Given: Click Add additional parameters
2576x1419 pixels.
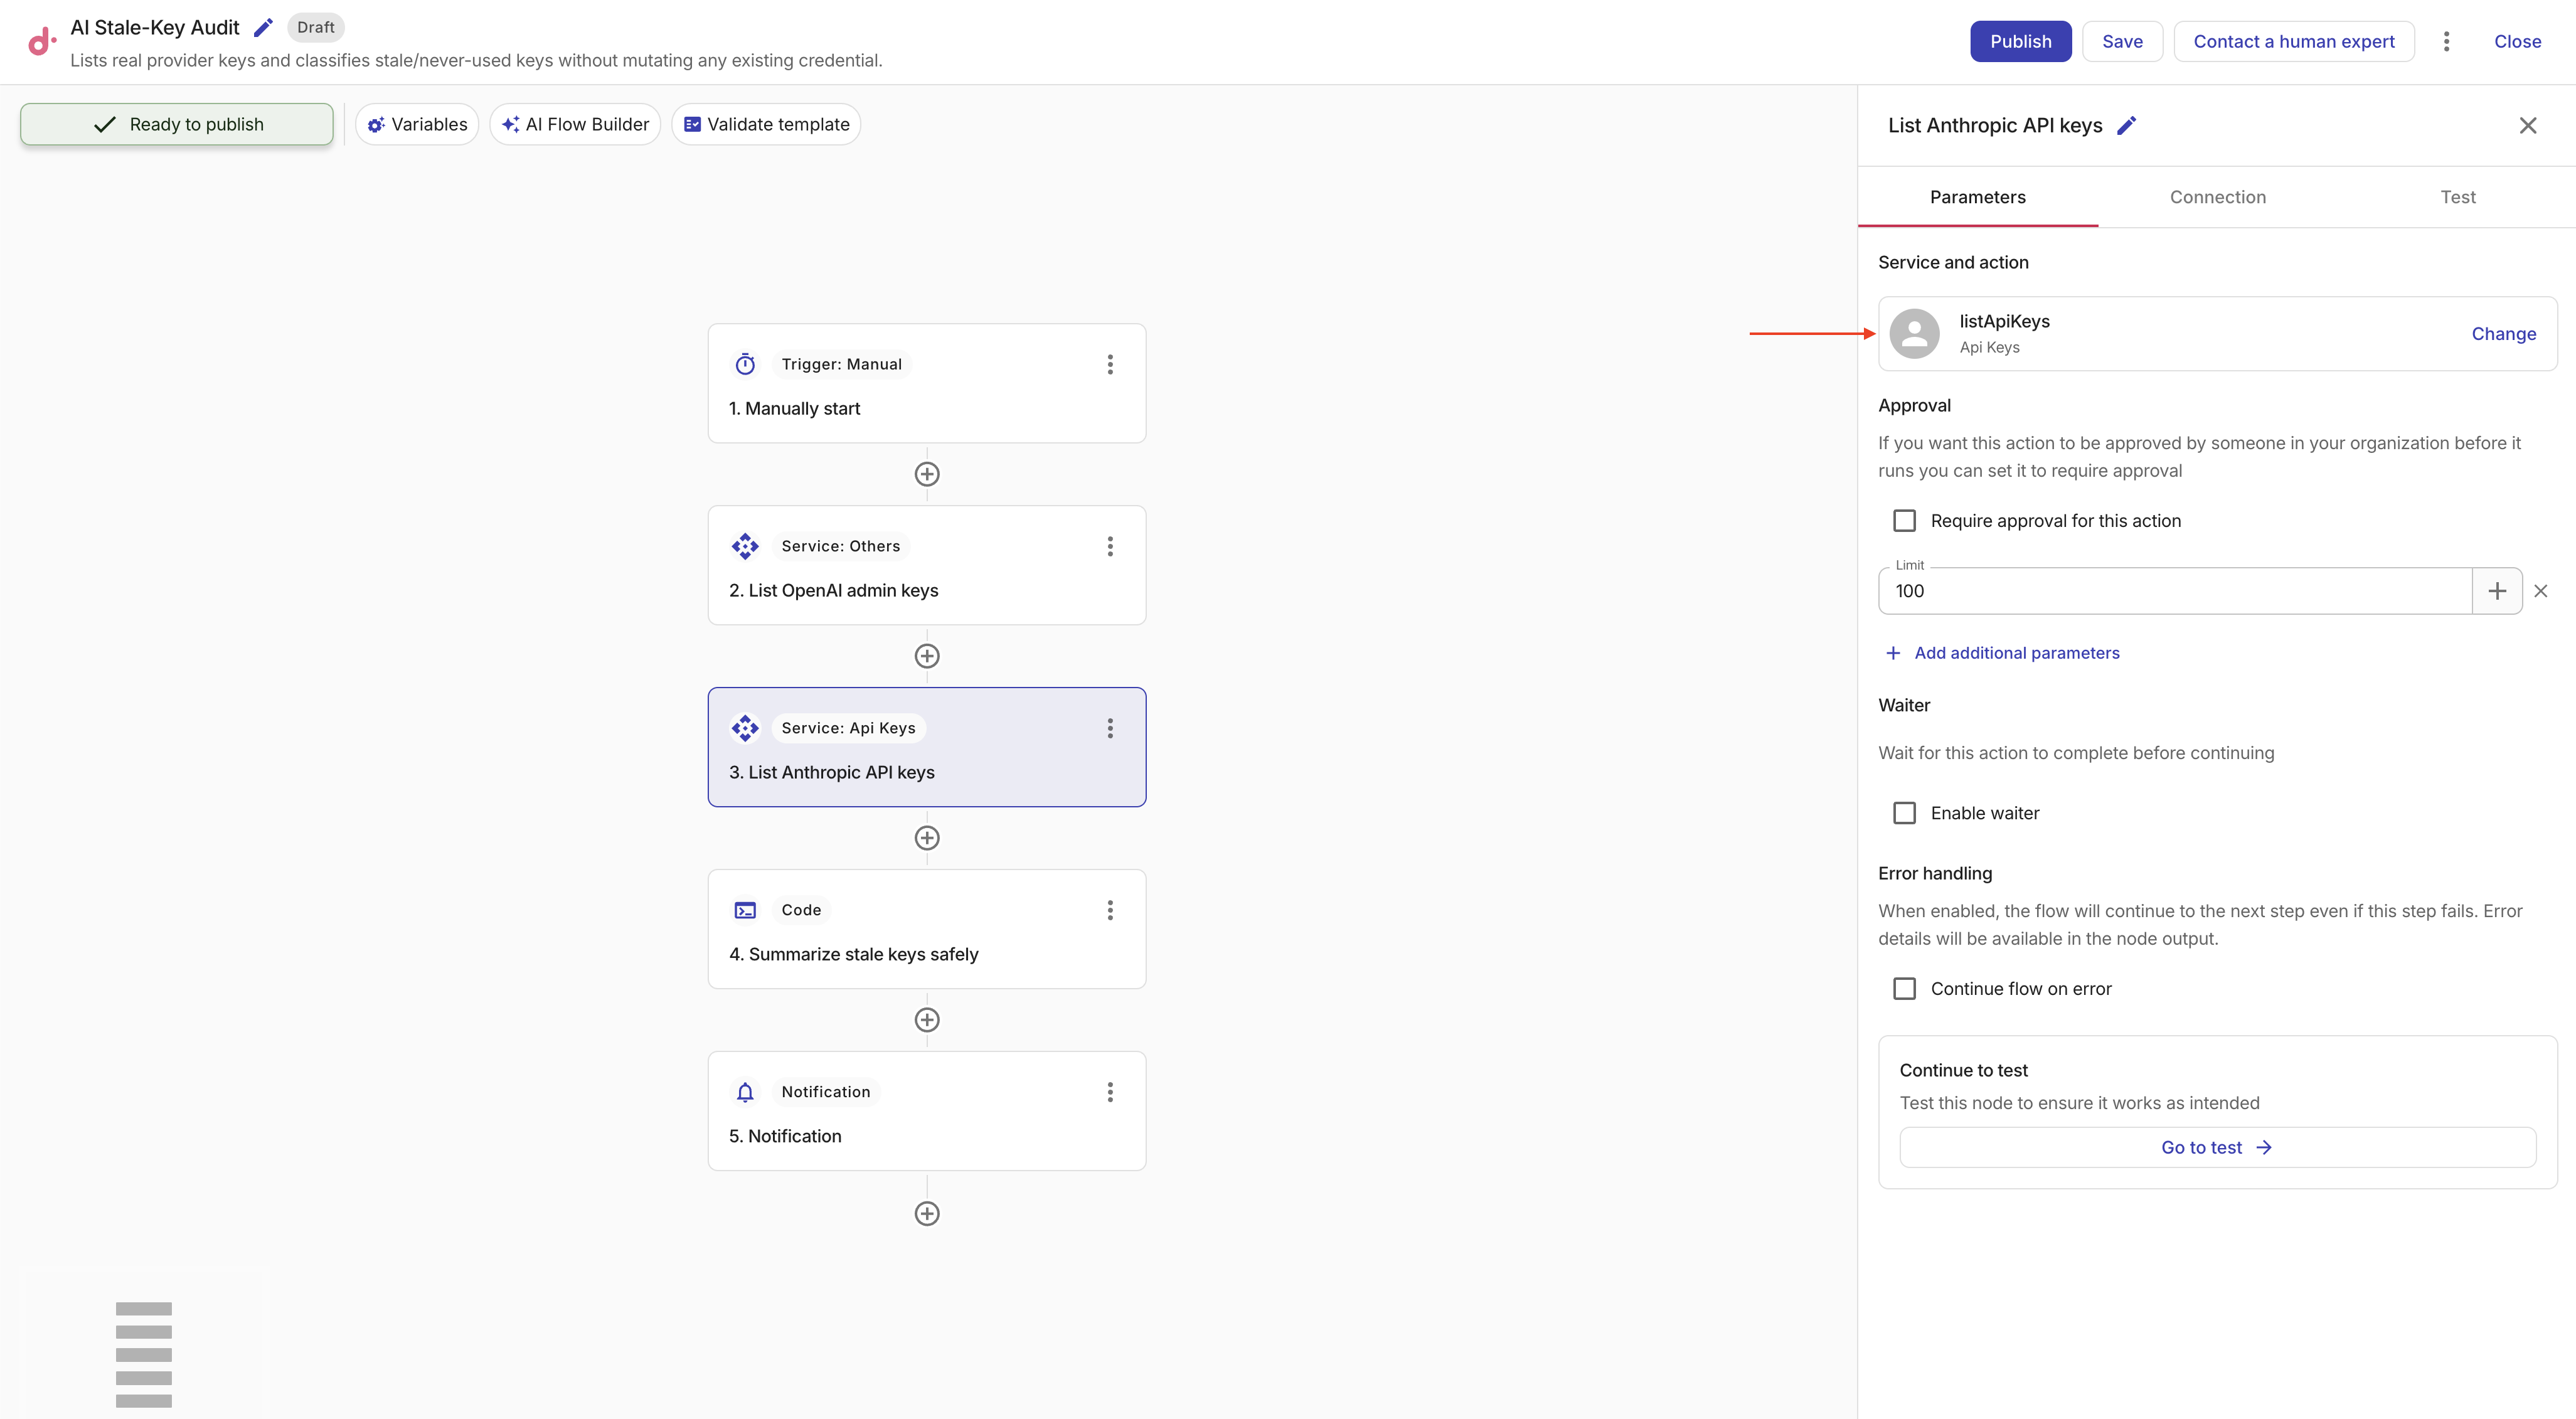Looking at the screenshot, I should coord(2002,653).
